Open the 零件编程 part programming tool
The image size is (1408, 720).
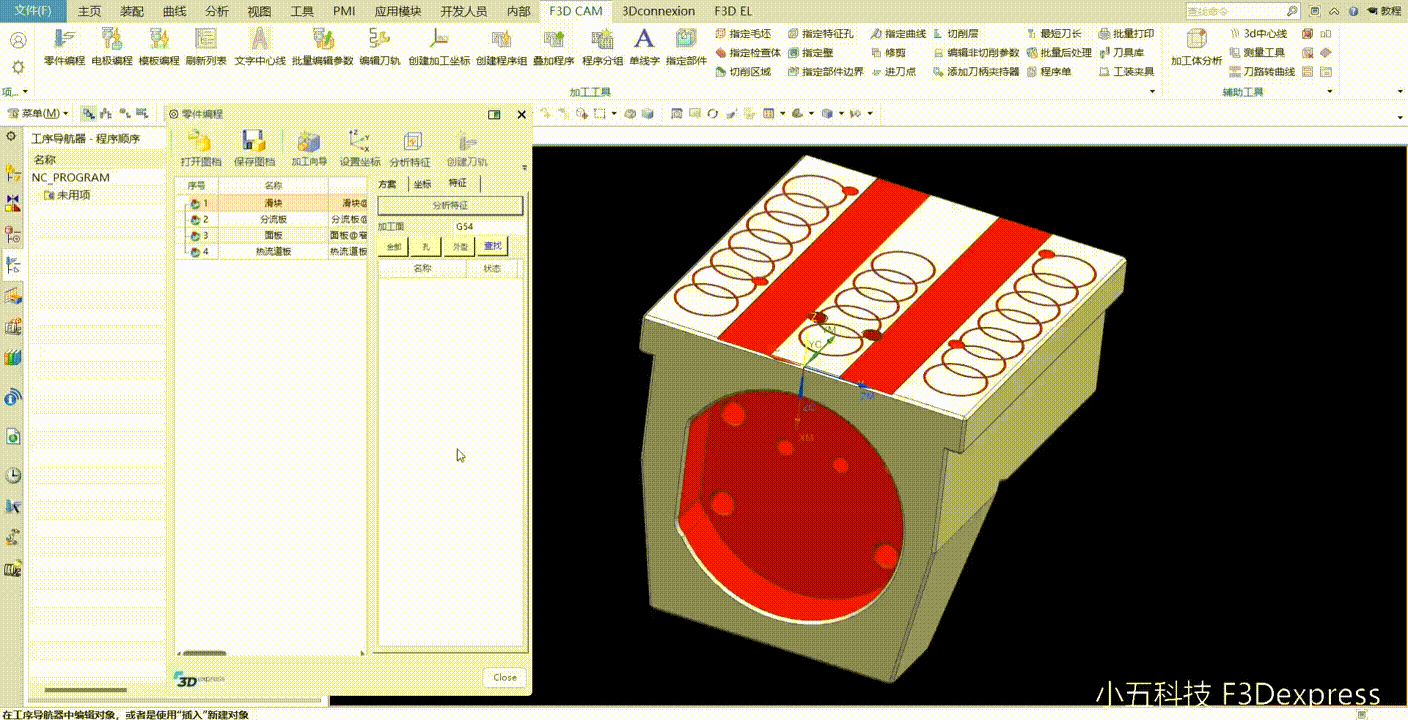[64, 46]
